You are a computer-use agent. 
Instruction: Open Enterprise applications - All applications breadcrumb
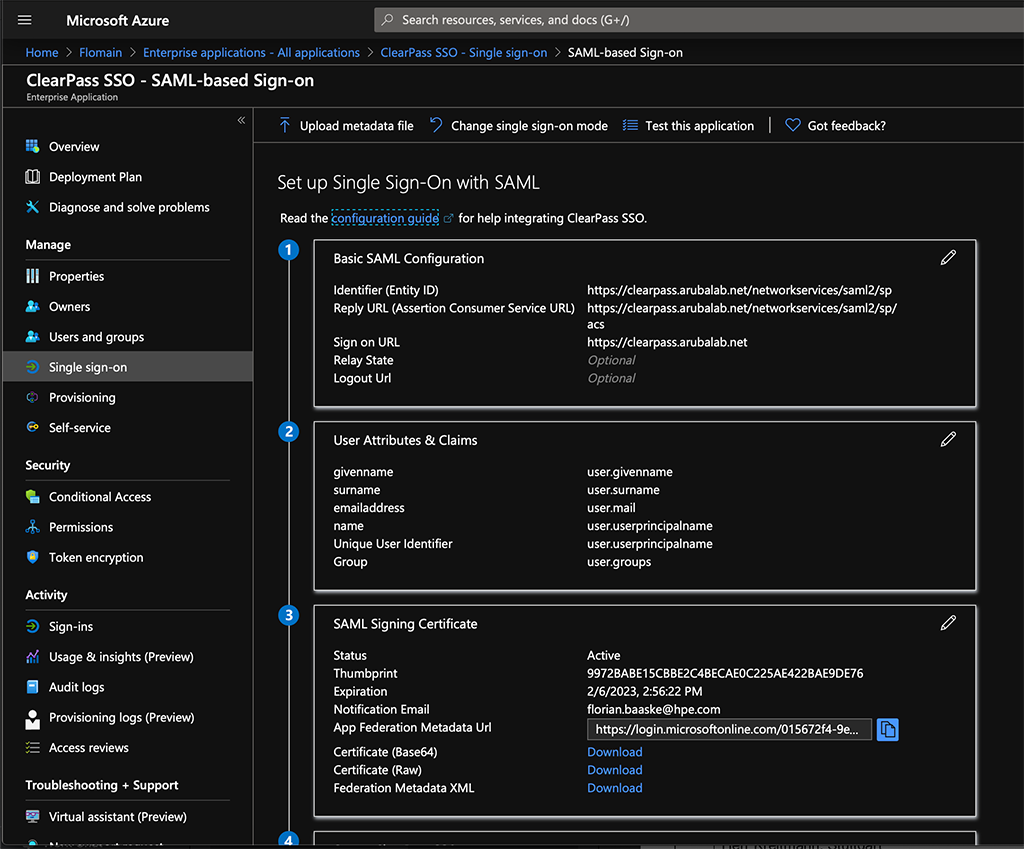coord(251,52)
